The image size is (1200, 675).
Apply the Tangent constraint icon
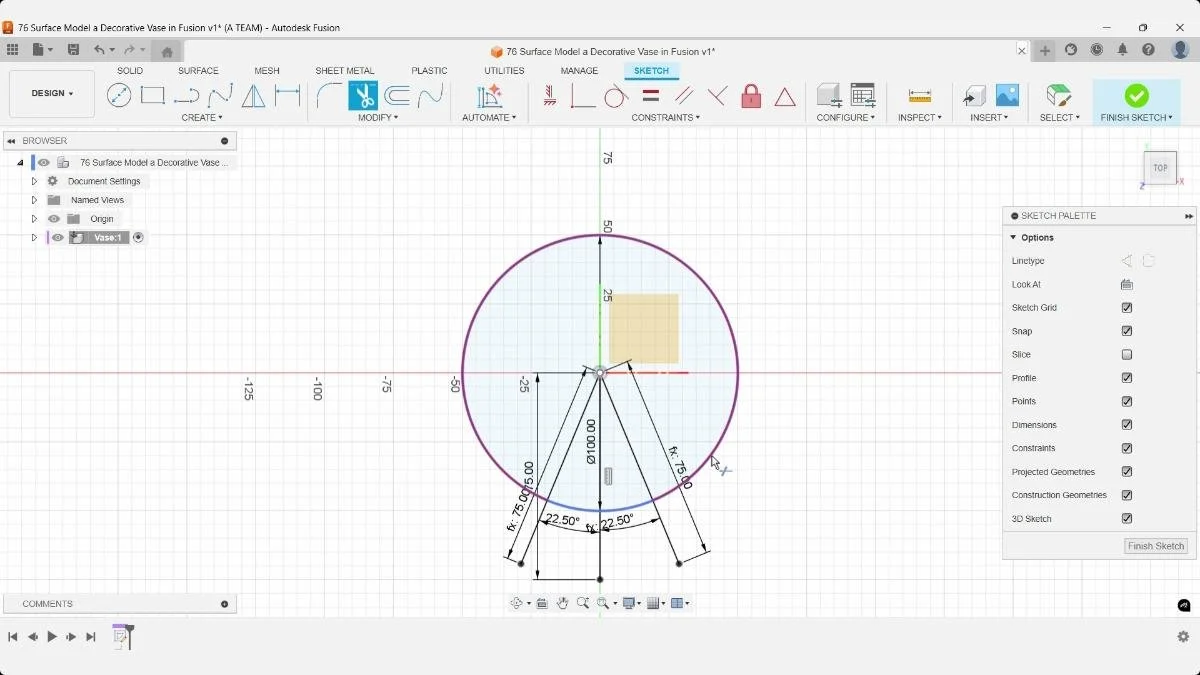(x=616, y=96)
